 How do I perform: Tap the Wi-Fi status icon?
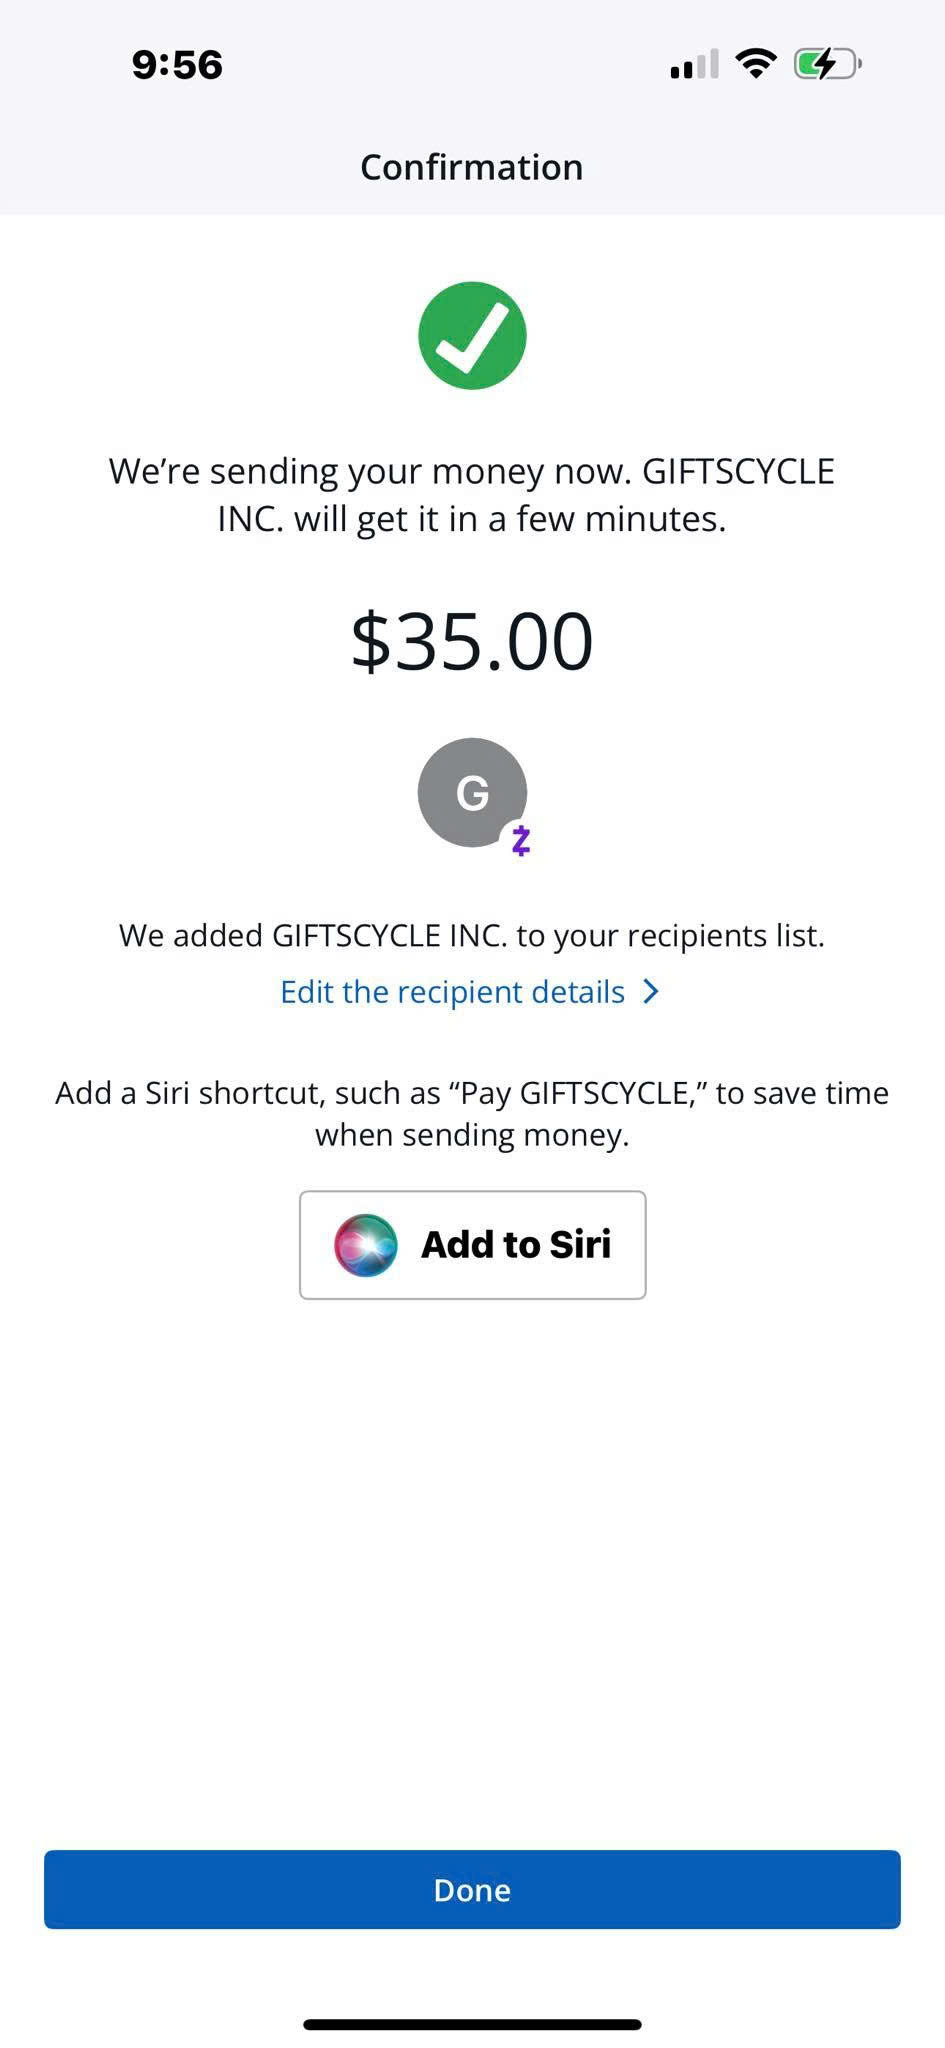(756, 65)
